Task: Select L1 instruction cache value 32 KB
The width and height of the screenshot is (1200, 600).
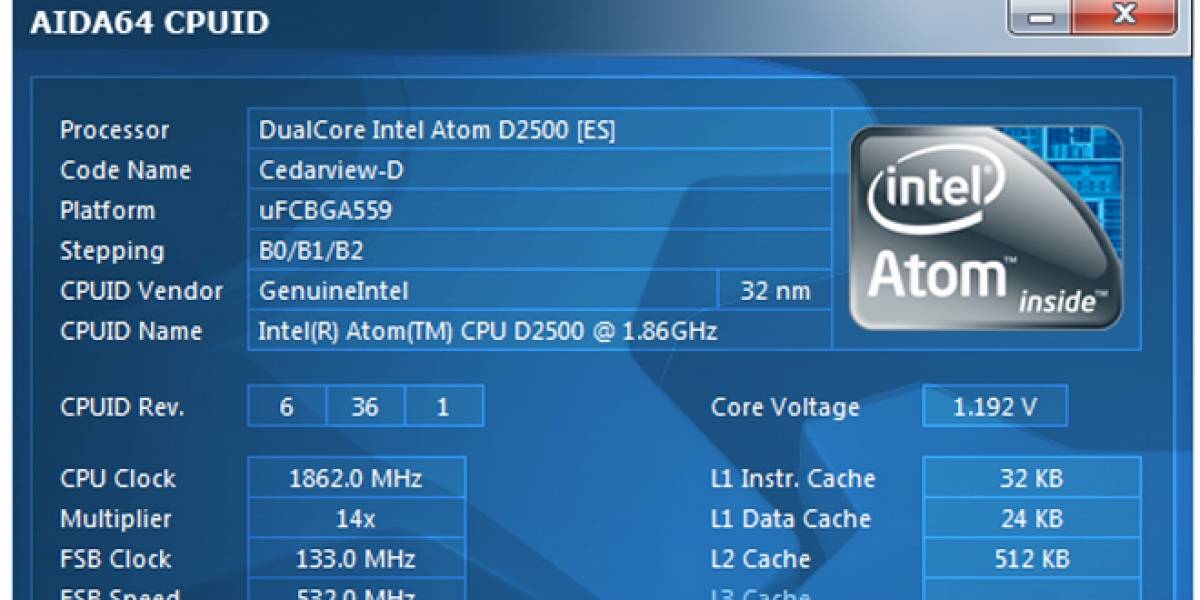Action: (x=1031, y=478)
